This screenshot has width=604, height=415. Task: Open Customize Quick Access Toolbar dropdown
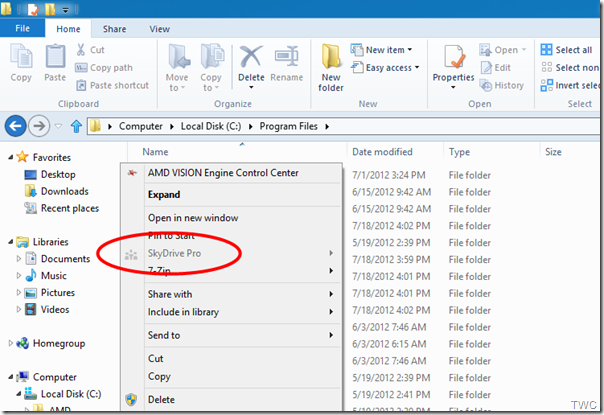tap(65, 10)
